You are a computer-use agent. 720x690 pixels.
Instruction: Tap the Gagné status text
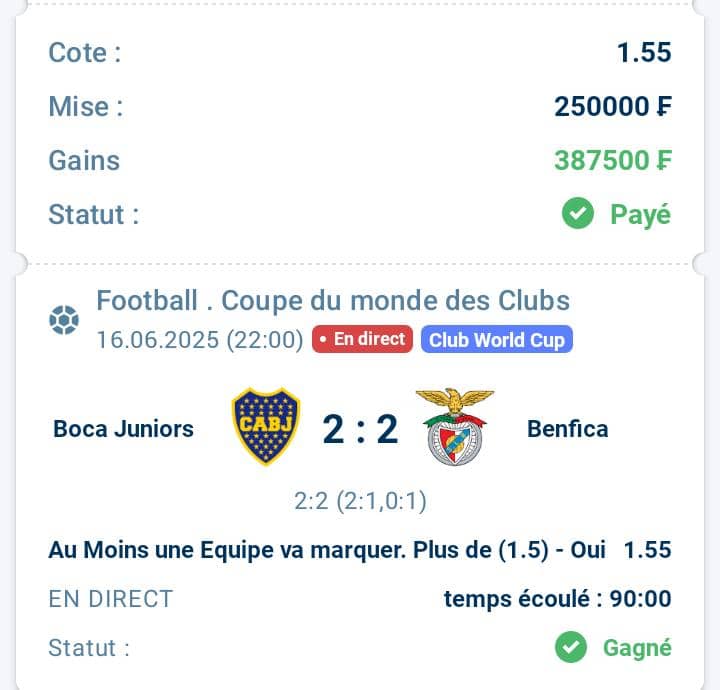(x=637, y=648)
